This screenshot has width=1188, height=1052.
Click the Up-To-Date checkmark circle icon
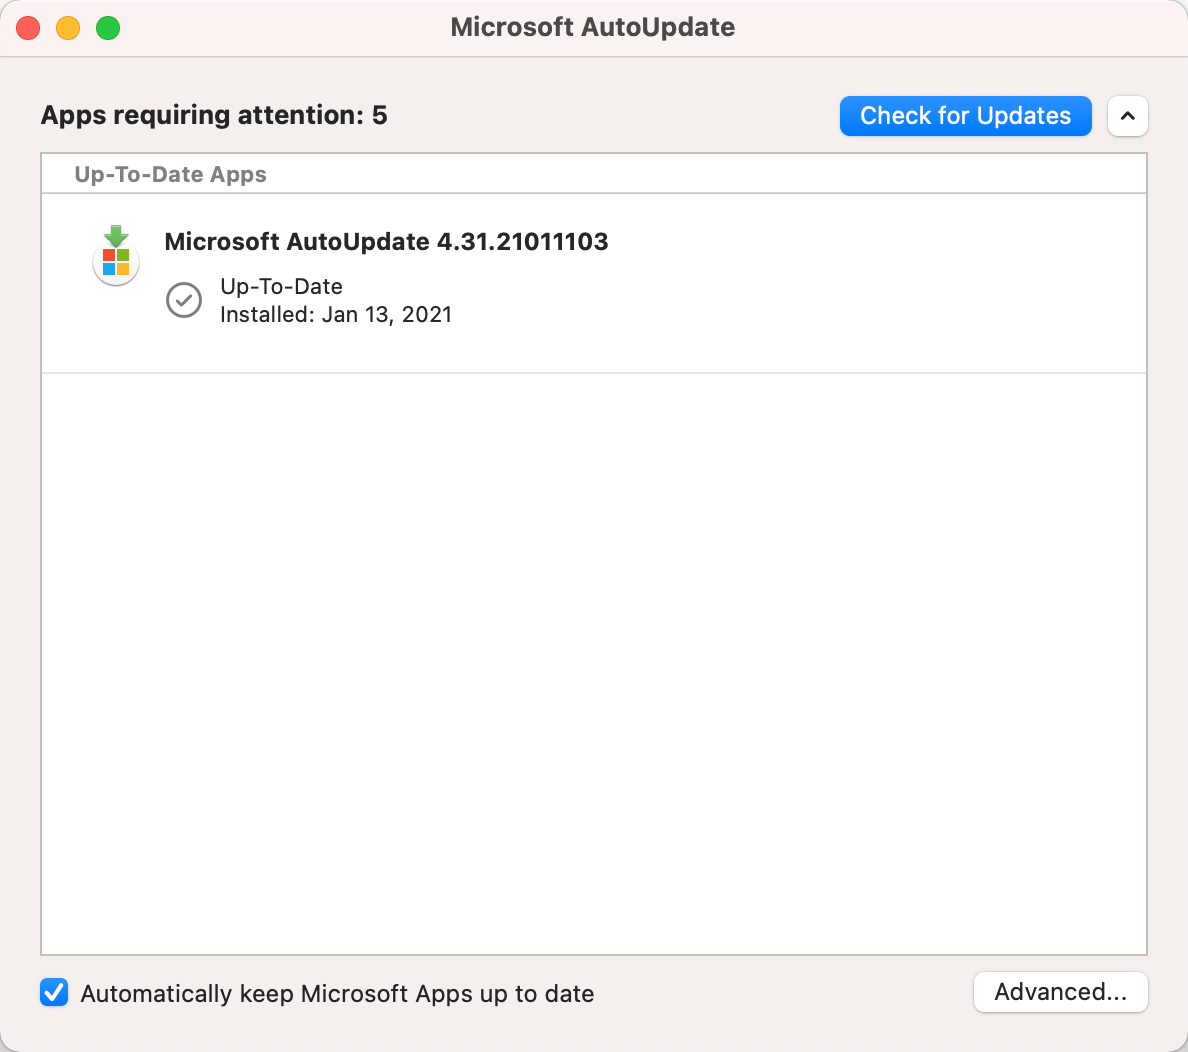(x=183, y=300)
